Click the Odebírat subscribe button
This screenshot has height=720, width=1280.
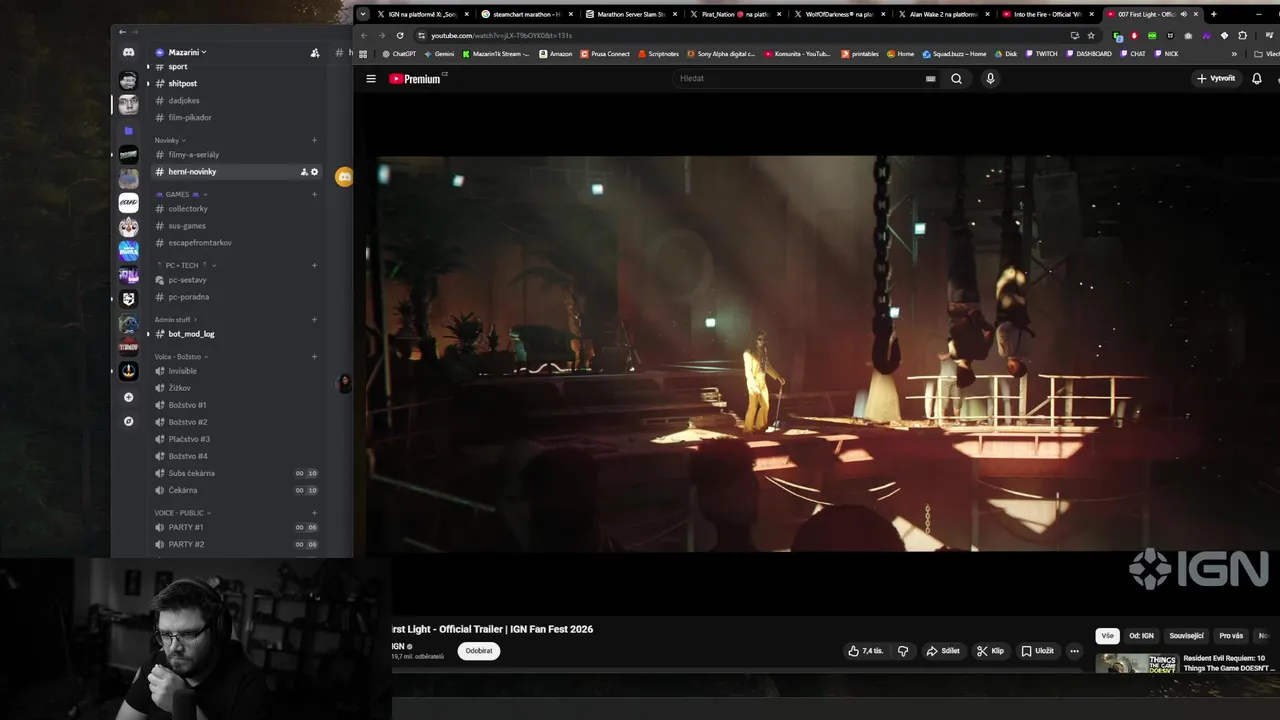[x=479, y=651]
